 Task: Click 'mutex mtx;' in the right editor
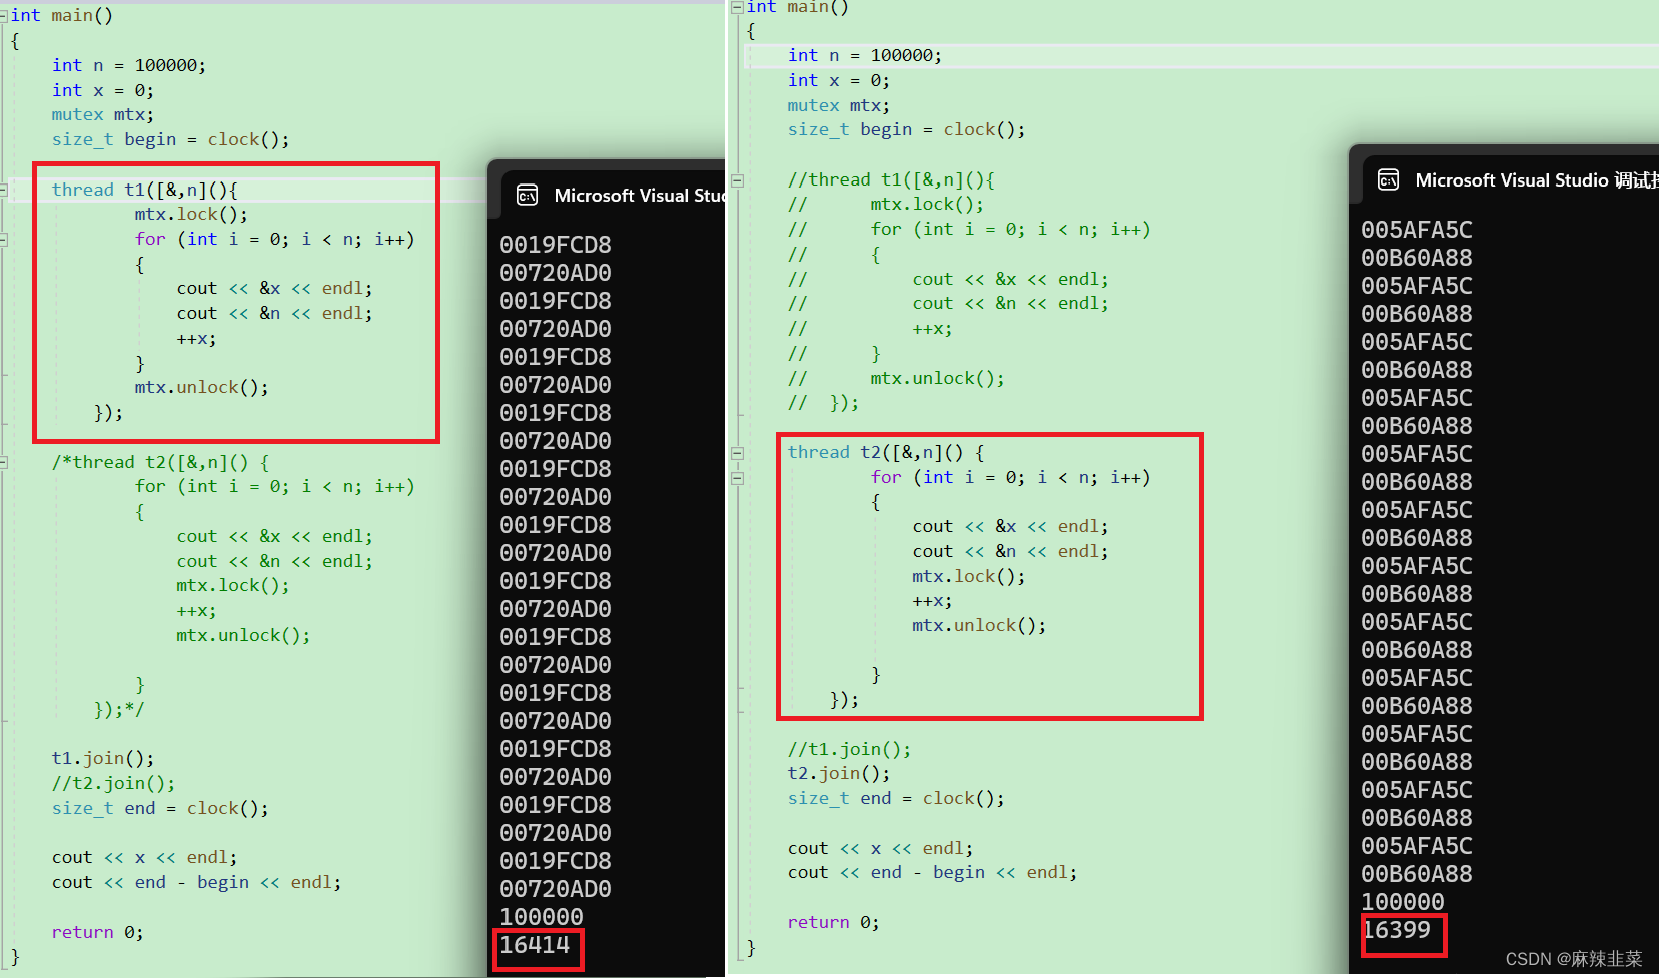[839, 105]
